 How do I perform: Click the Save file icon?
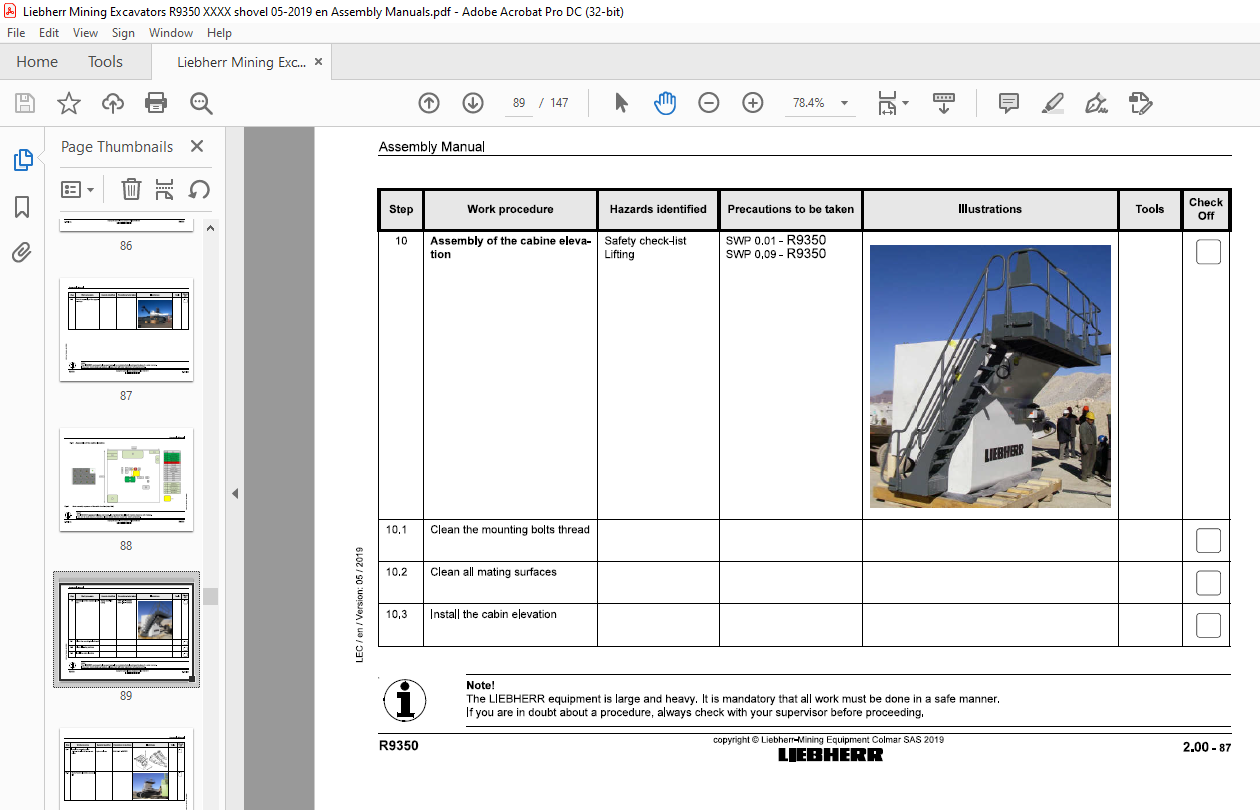click(x=24, y=103)
